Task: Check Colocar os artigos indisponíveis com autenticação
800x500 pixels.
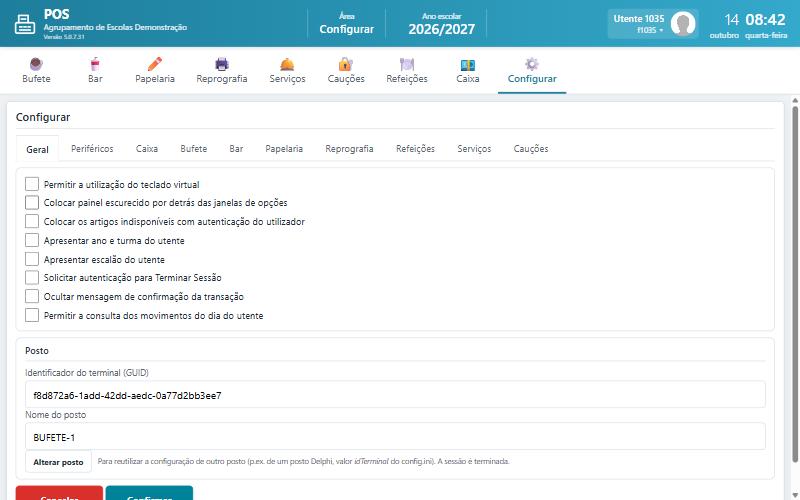Action: tap(32, 221)
